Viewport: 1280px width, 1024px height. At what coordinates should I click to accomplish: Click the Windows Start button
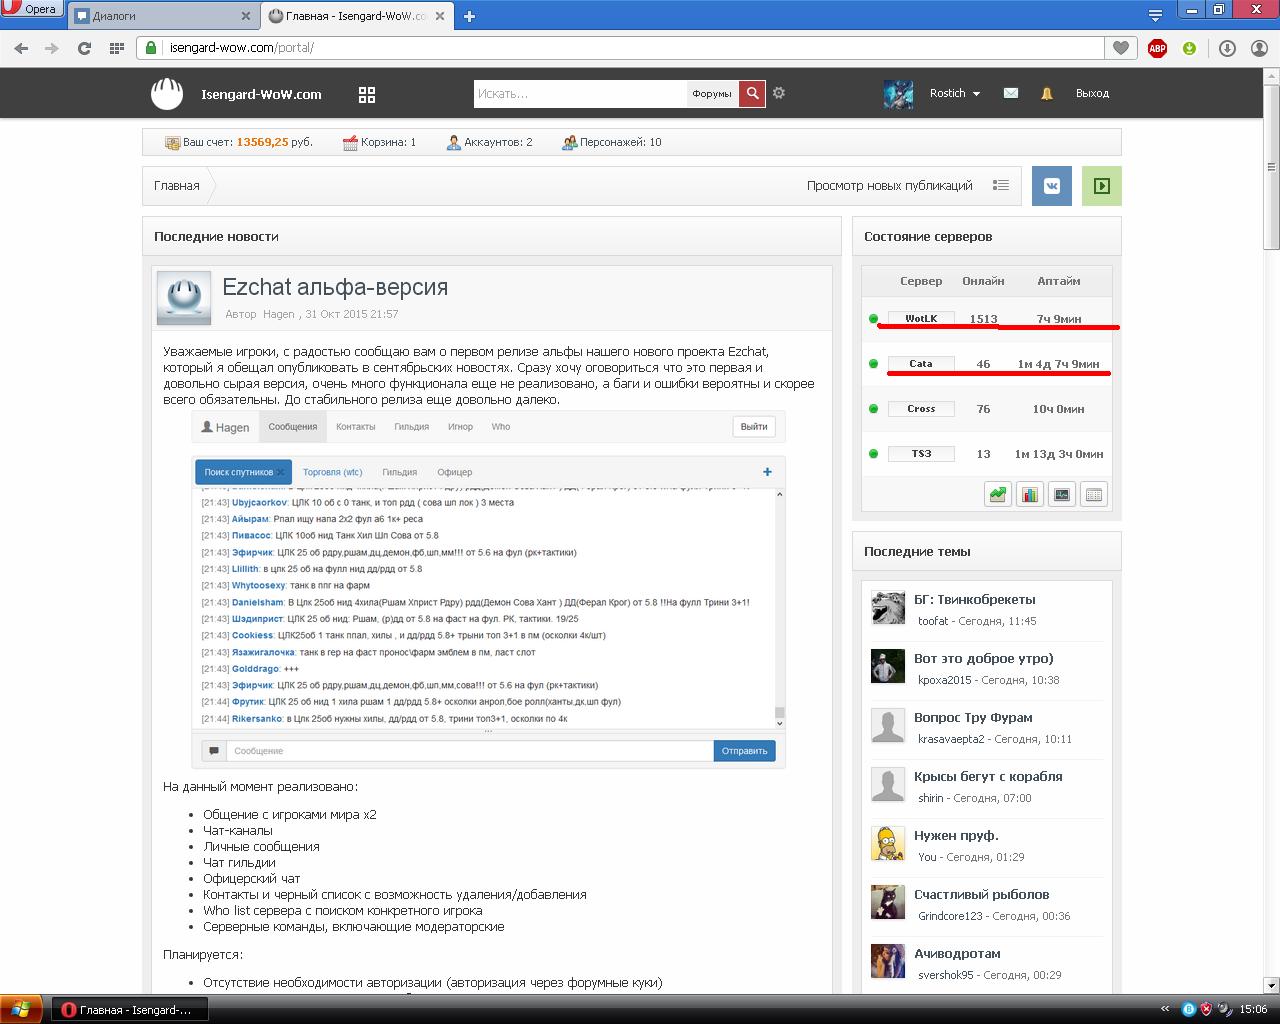tap(21, 1009)
